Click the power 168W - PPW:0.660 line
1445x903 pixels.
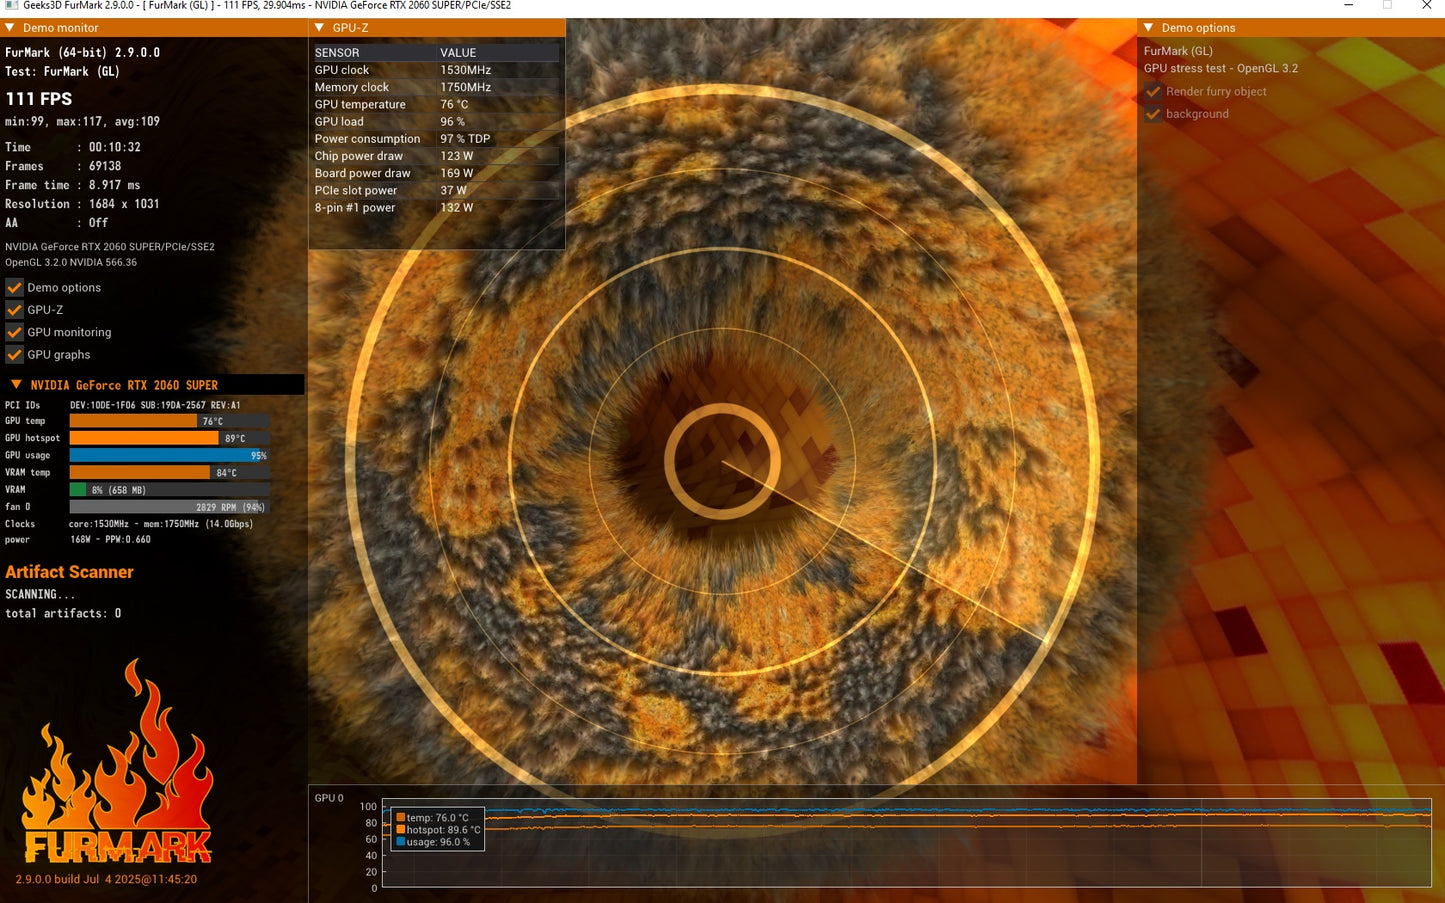(78, 540)
